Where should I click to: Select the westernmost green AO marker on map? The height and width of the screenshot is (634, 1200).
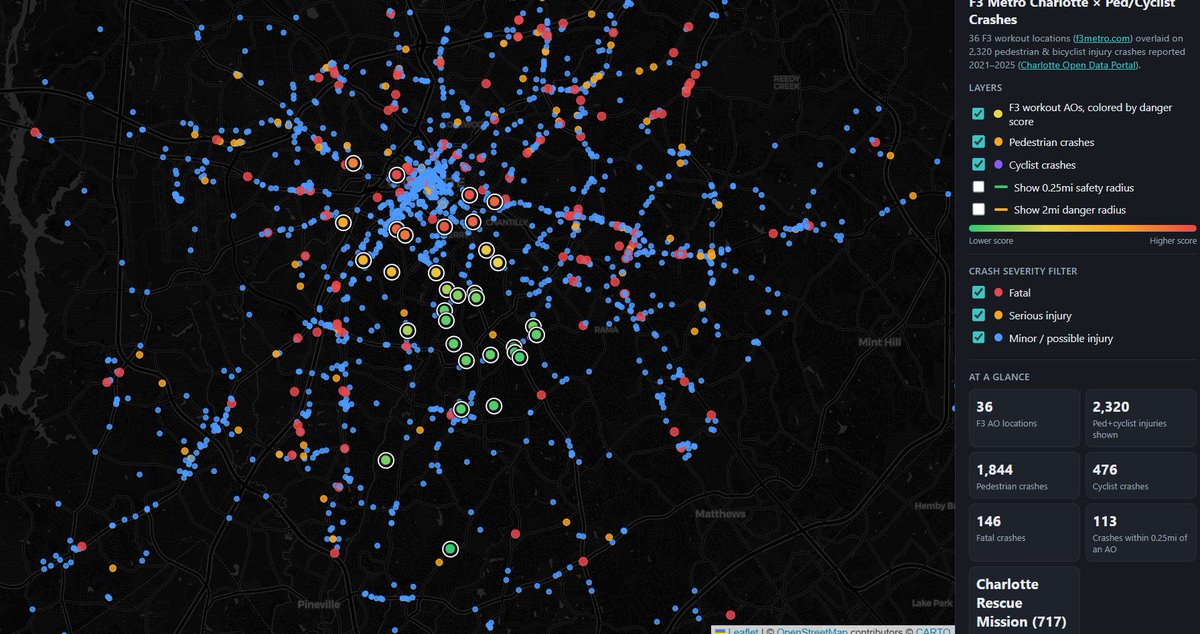coord(386,460)
